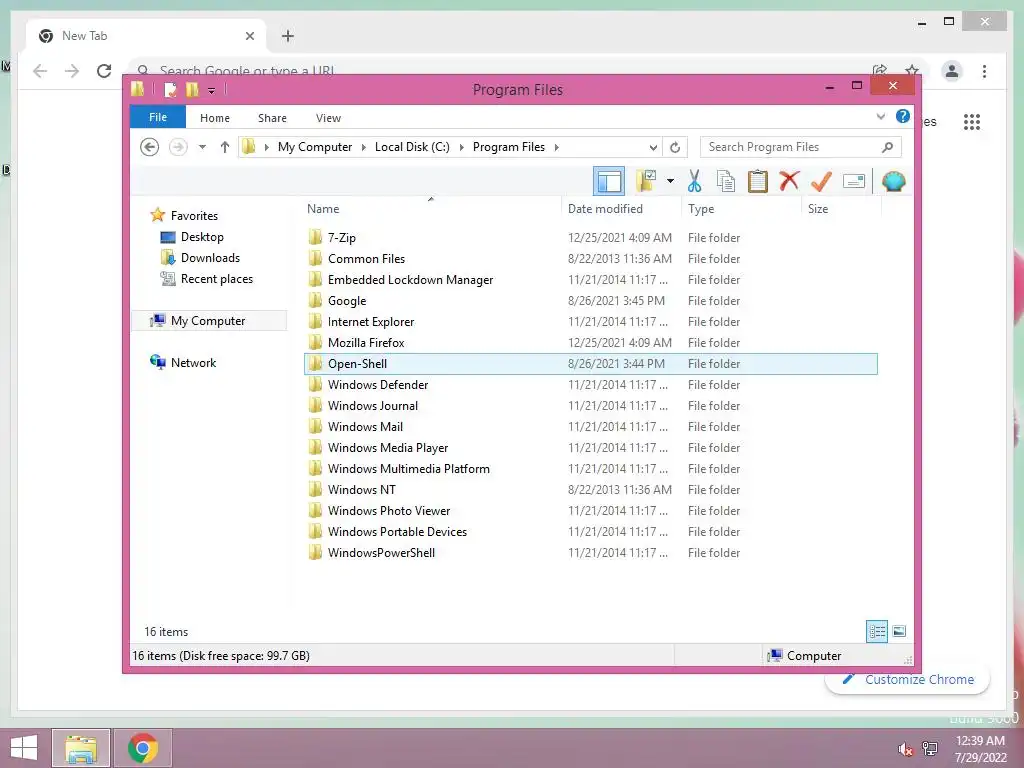Open Classic Explorer shell settings icon

(x=893, y=181)
